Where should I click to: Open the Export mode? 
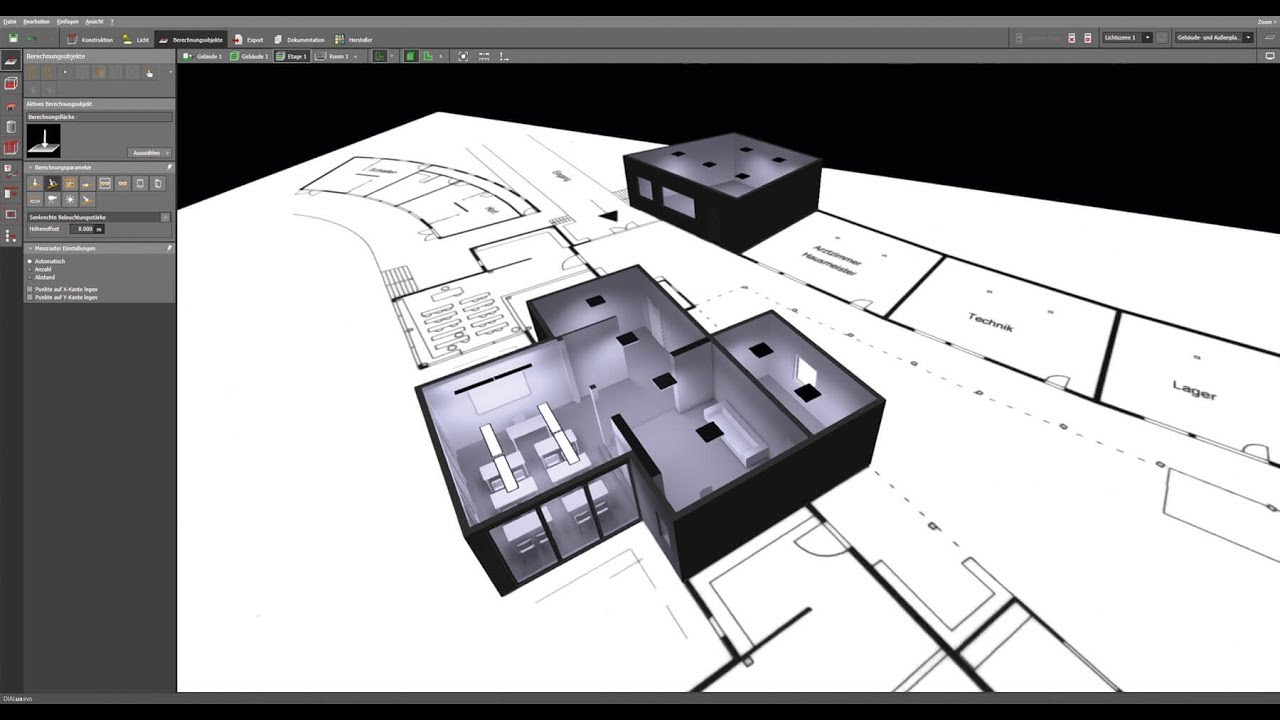(x=248, y=39)
